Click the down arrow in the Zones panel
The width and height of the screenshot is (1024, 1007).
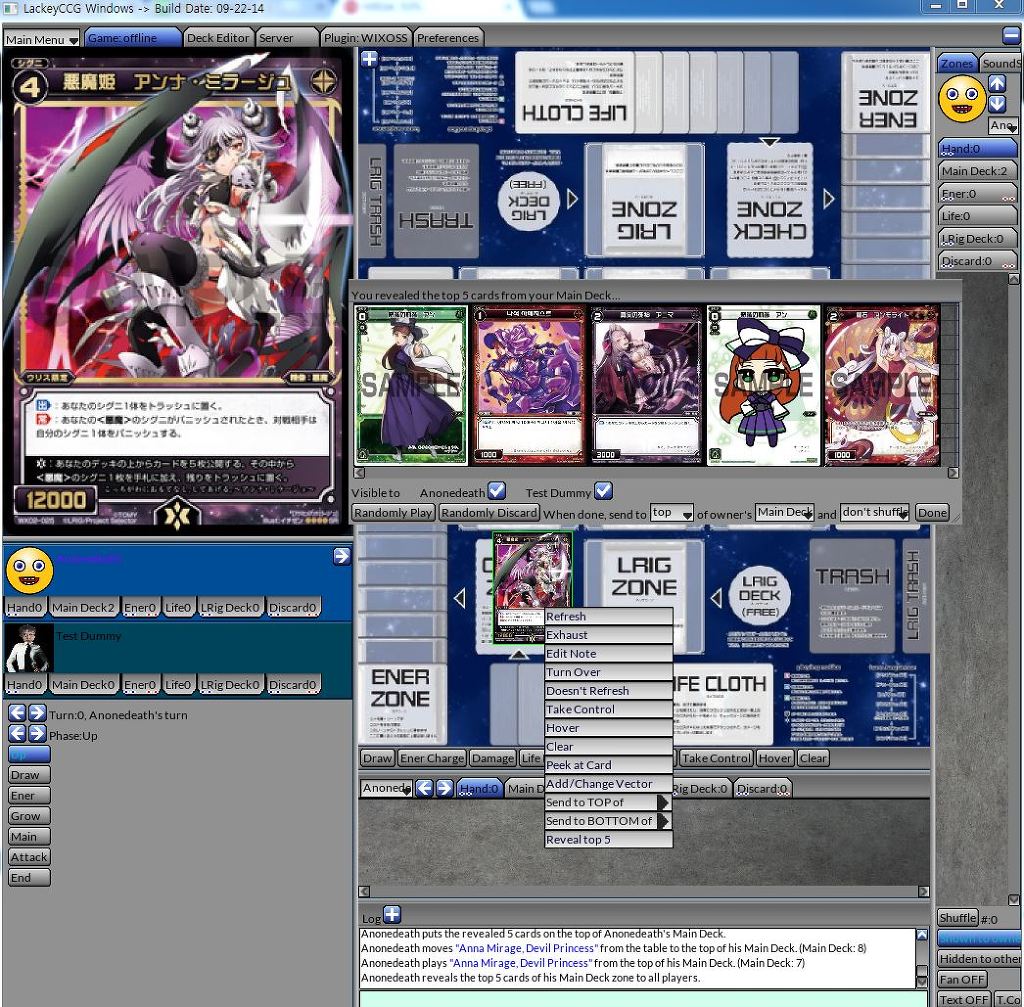pos(997,104)
